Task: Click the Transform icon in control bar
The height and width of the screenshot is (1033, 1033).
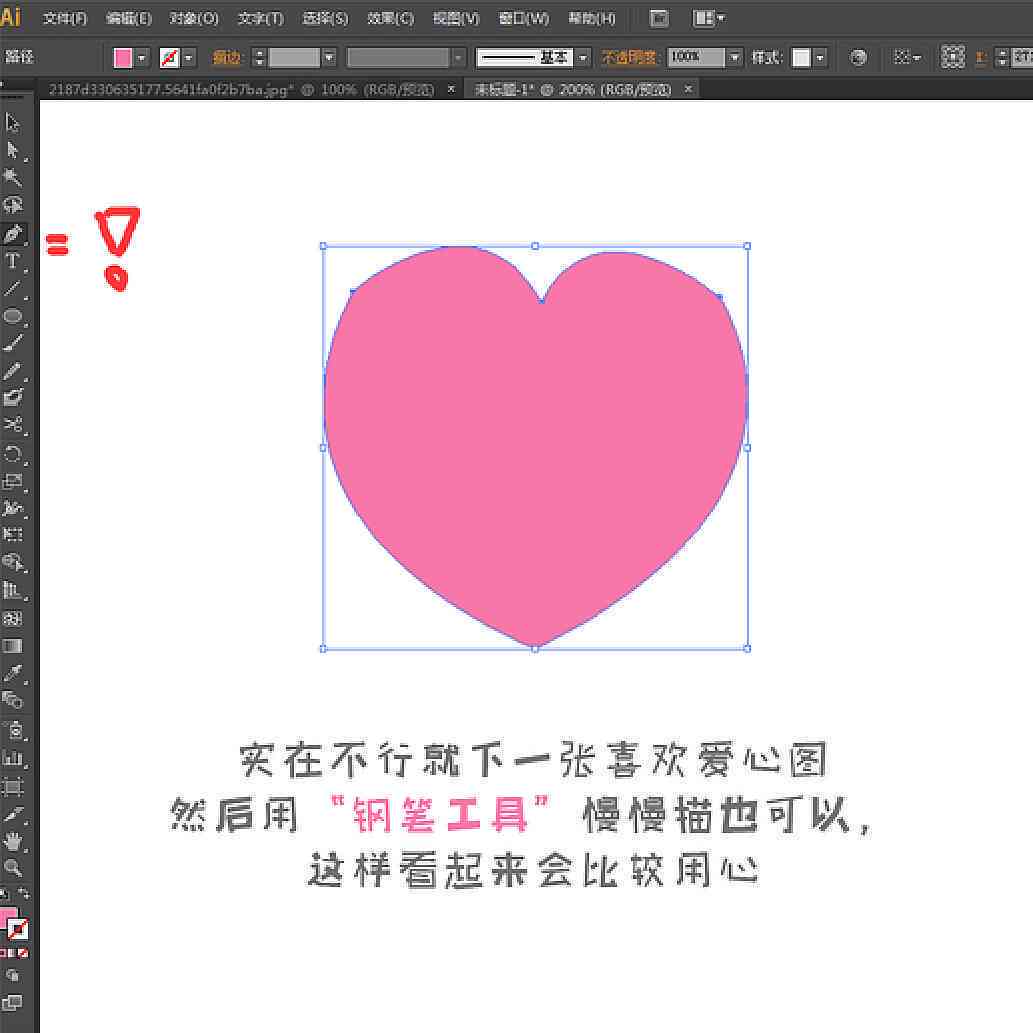Action: tap(952, 57)
